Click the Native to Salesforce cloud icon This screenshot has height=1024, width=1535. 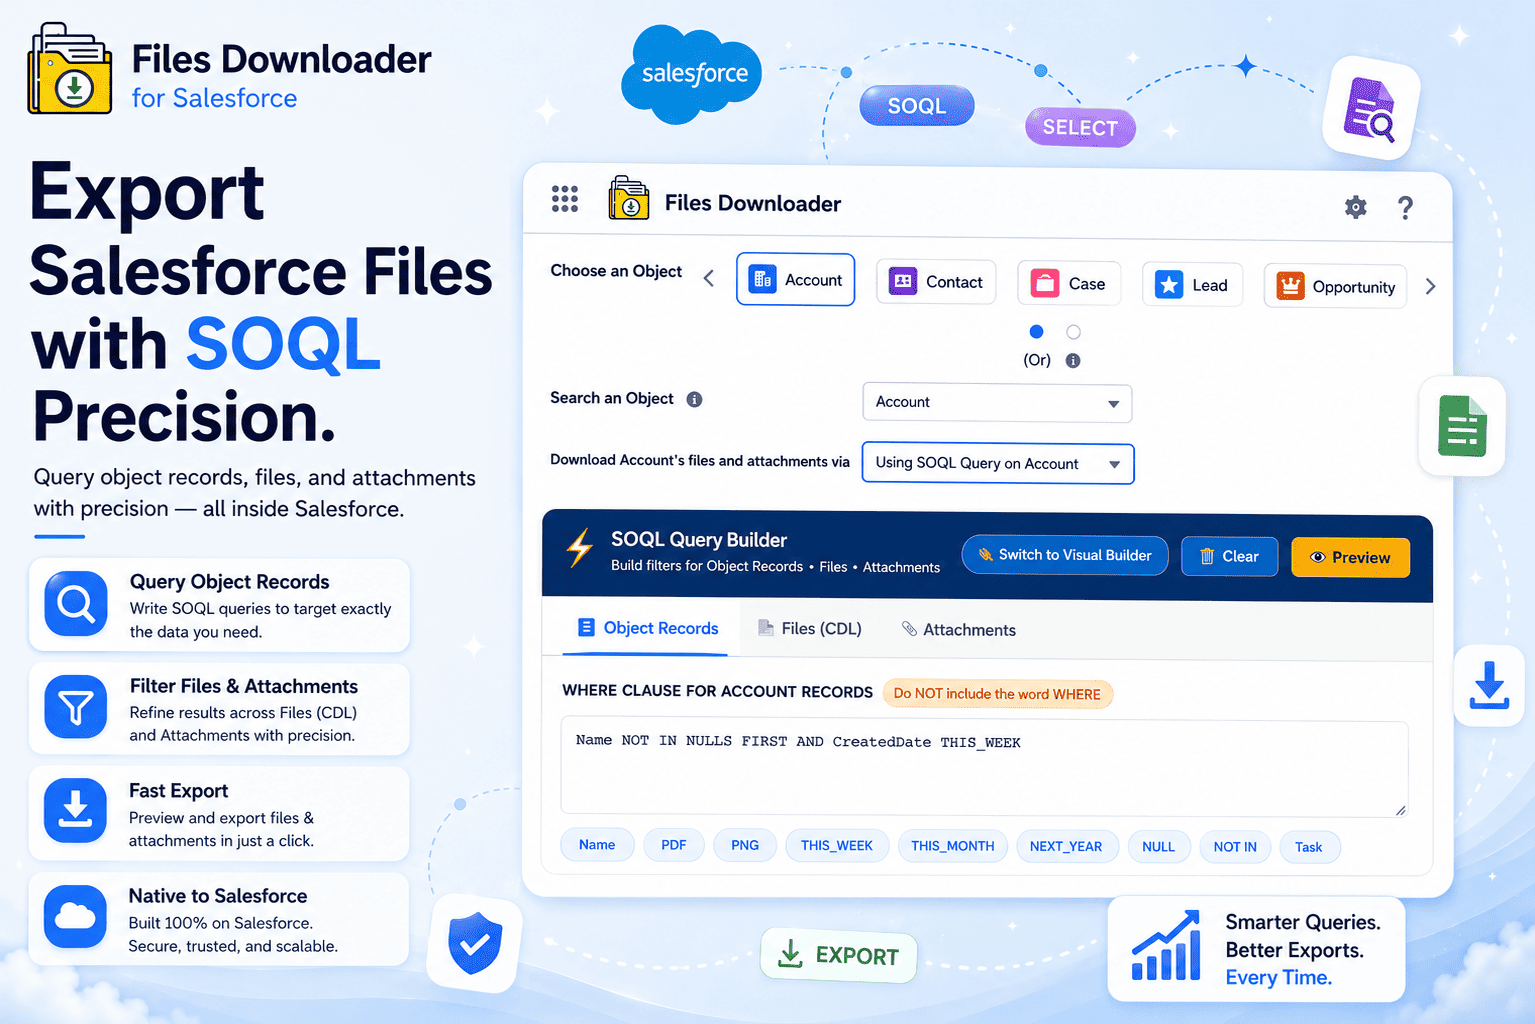[76, 916]
